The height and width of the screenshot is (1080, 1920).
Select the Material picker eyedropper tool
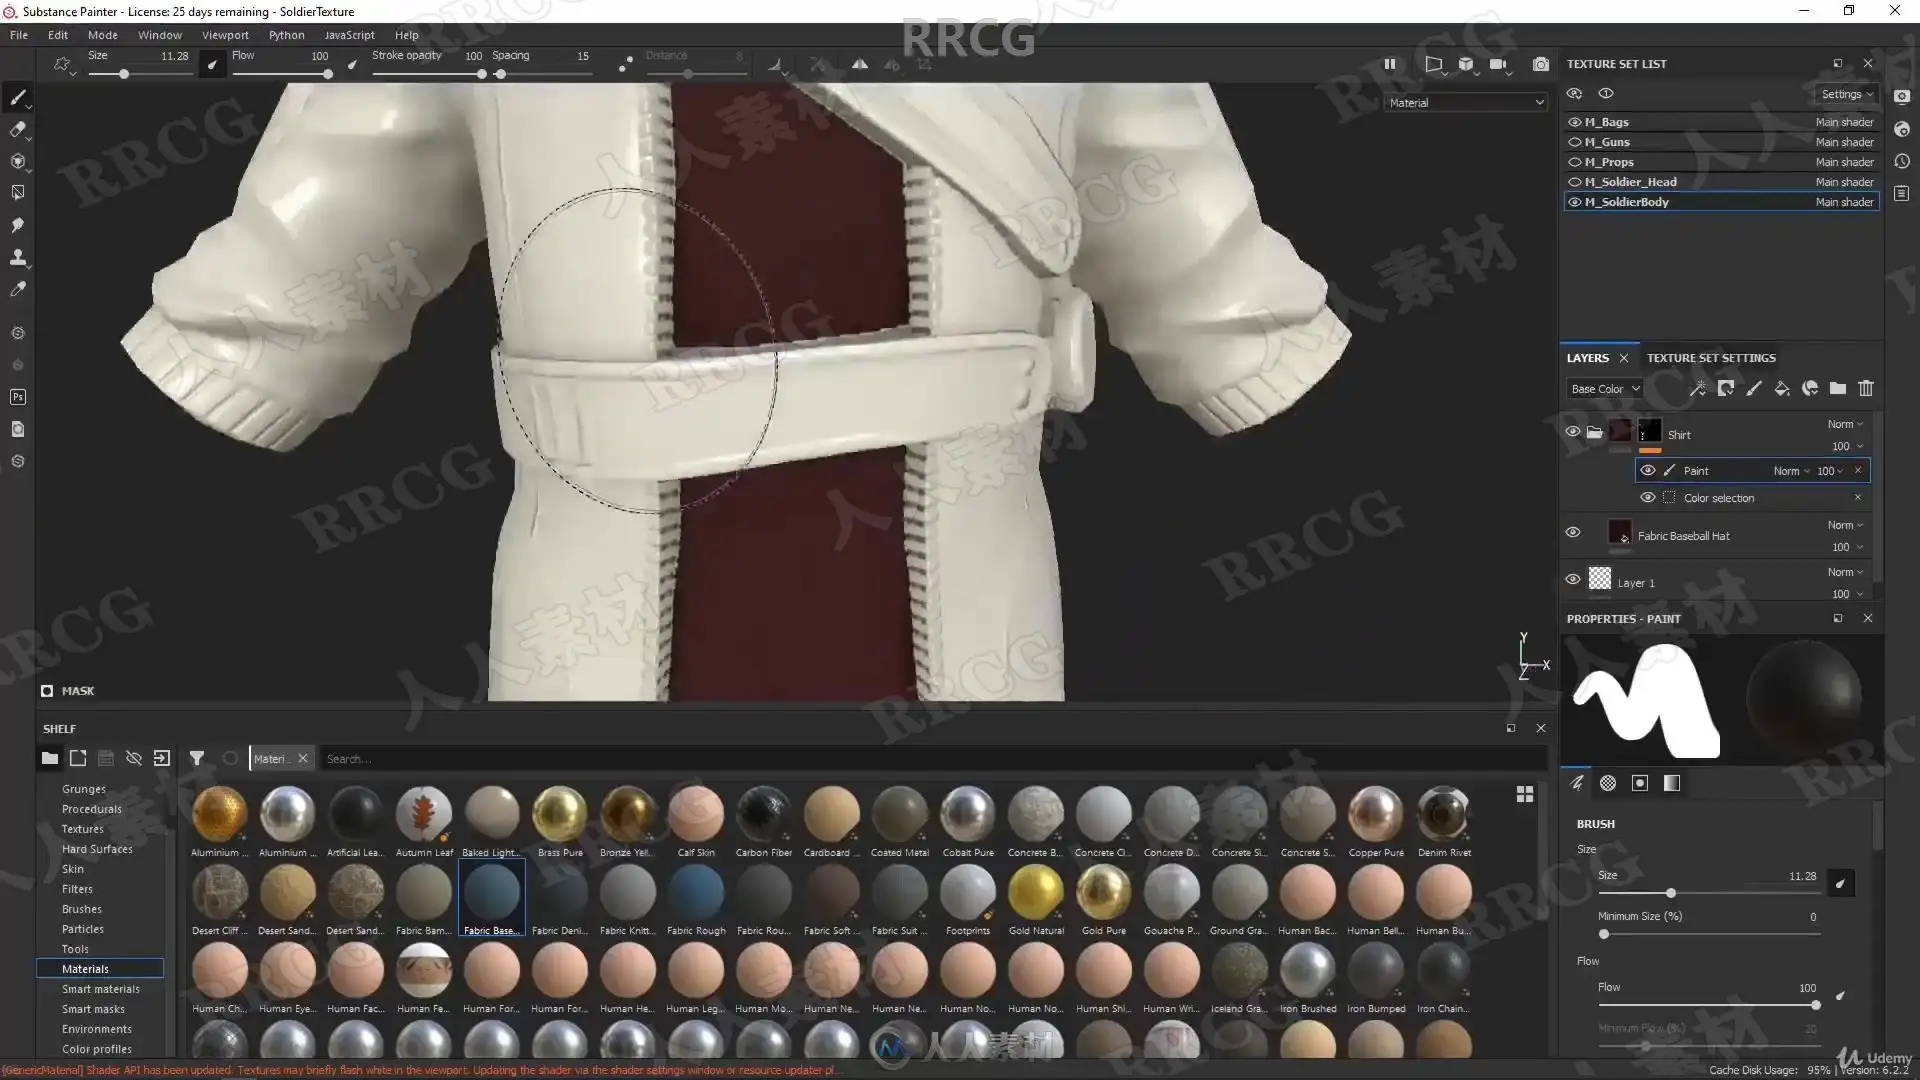pyautogui.click(x=17, y=289)
